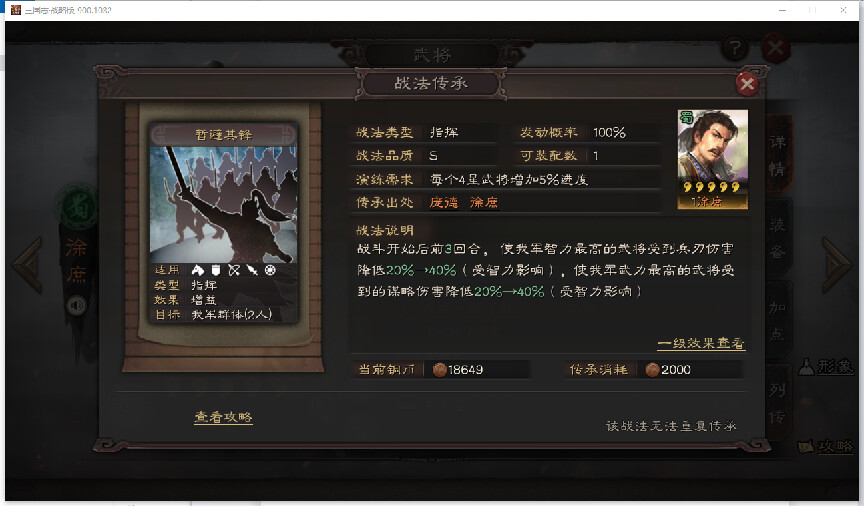Select 徐庶 in the inheritance source
This screenshot has width=864, height=506.
[484, 202]
